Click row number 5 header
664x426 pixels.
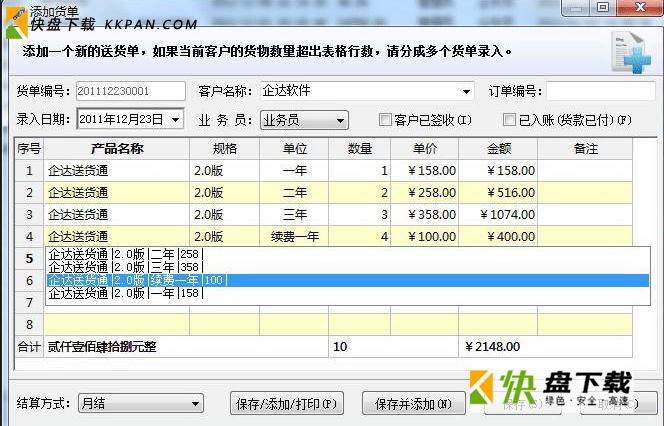coord(29,258)
